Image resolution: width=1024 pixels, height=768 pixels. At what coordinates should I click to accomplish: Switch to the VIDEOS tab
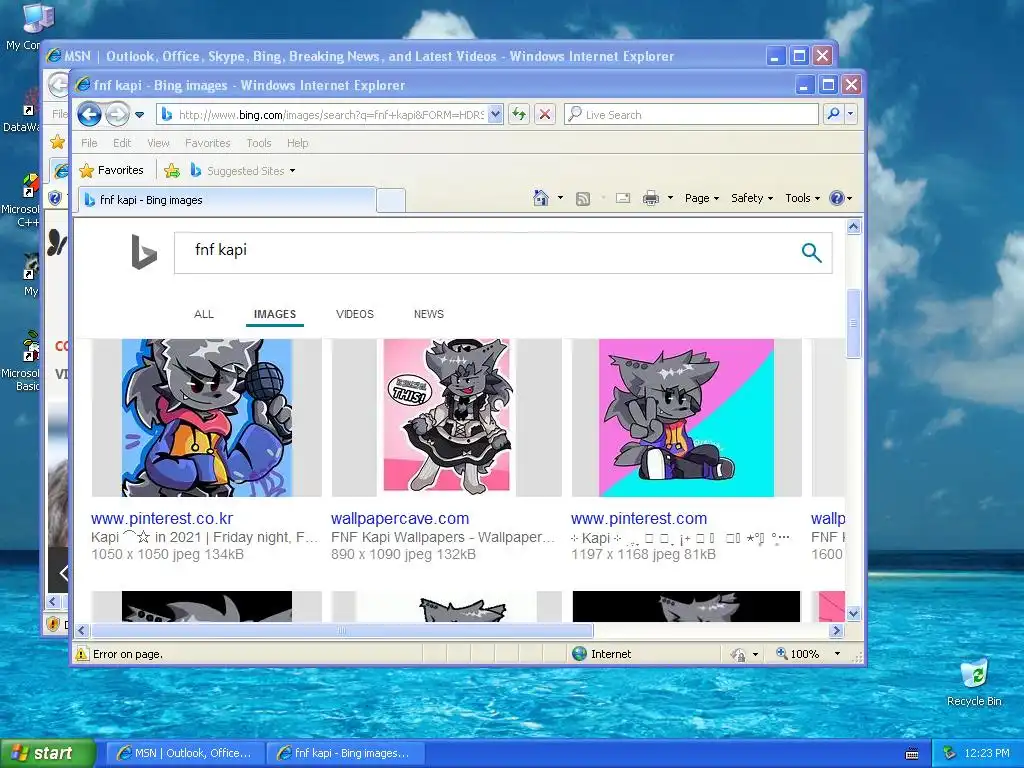(x=355, y=314)
